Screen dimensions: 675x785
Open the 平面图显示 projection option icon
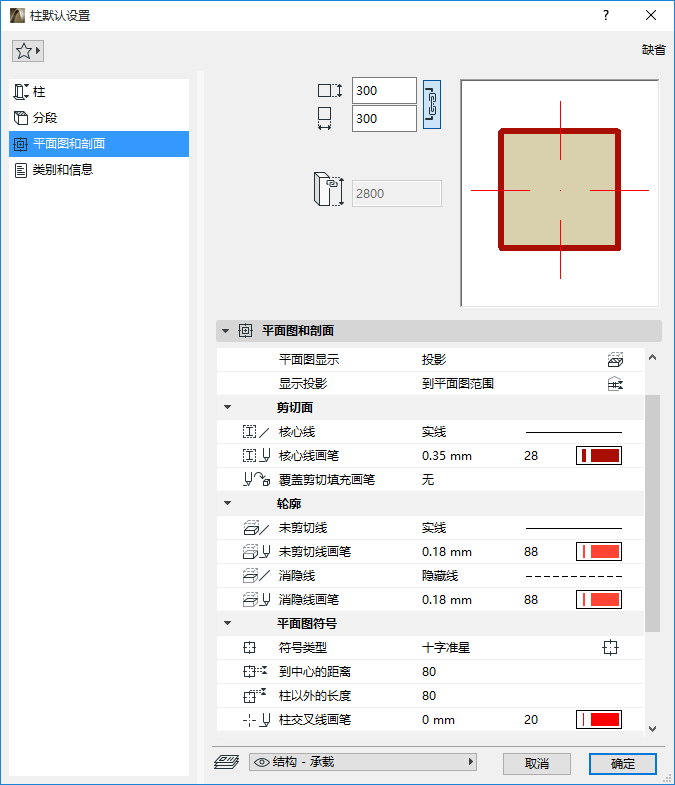[x=615, y=359]
